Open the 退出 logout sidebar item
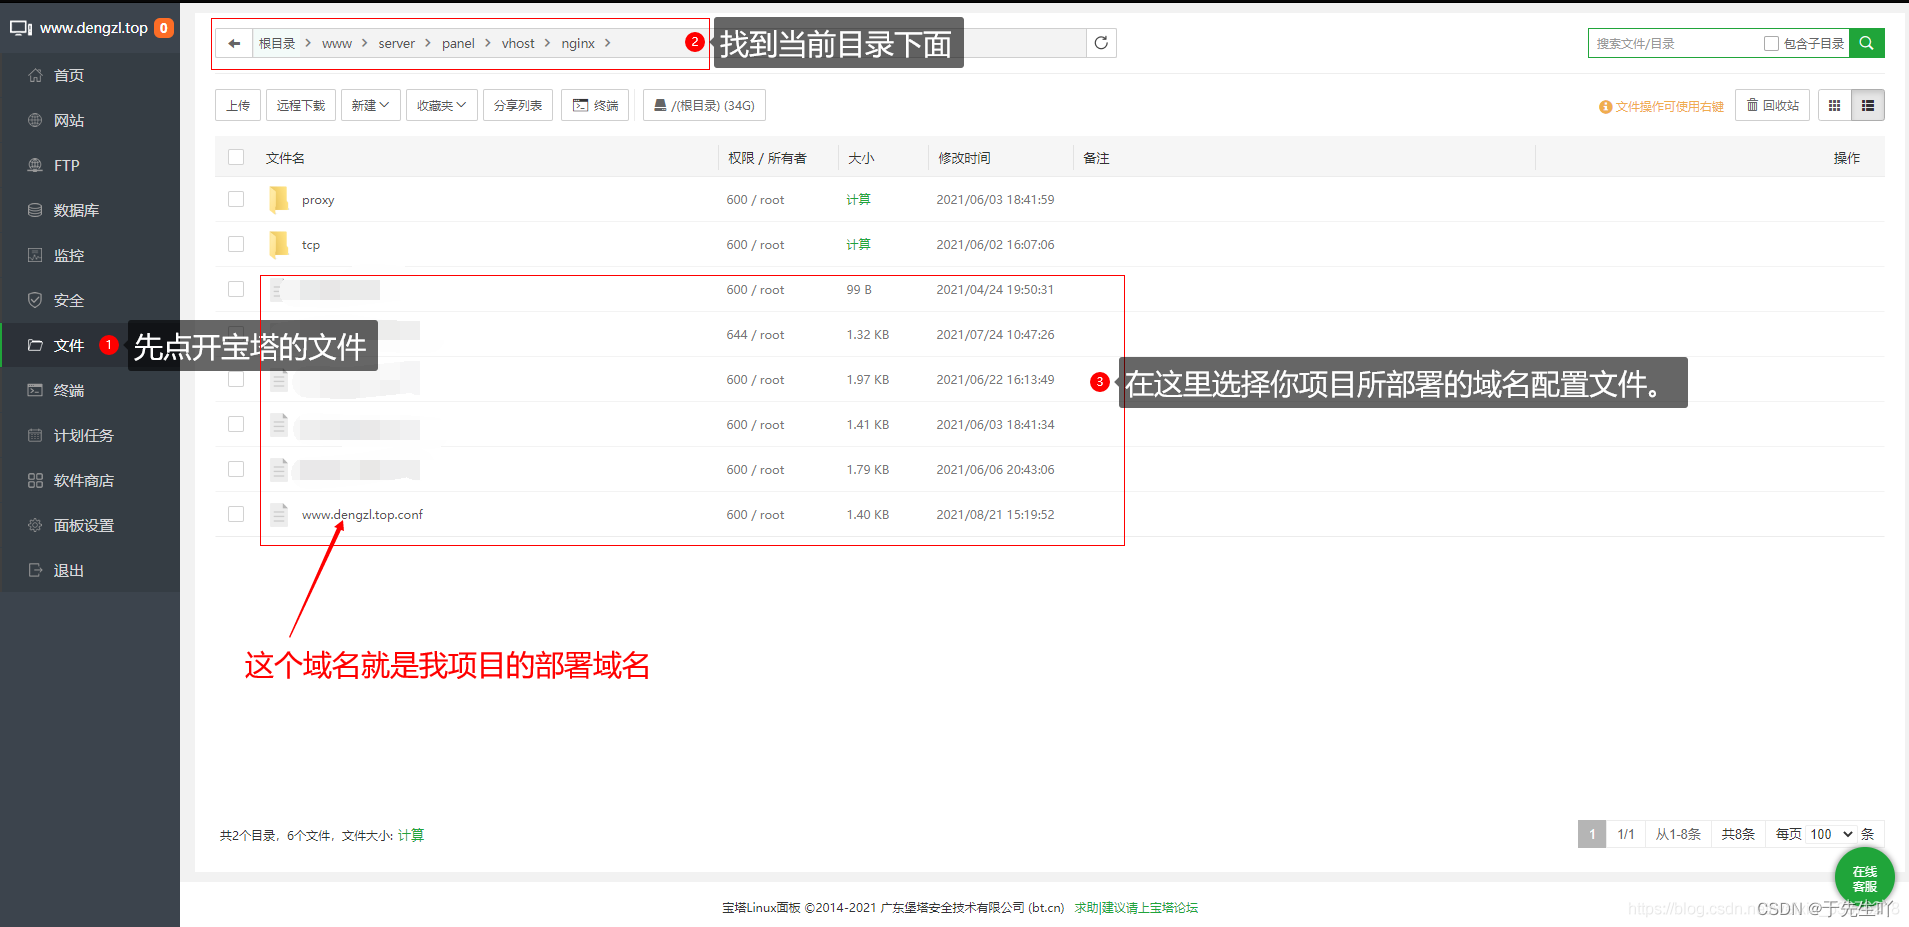This screenshot has height=927, width=1909. (x=90, y=570)
